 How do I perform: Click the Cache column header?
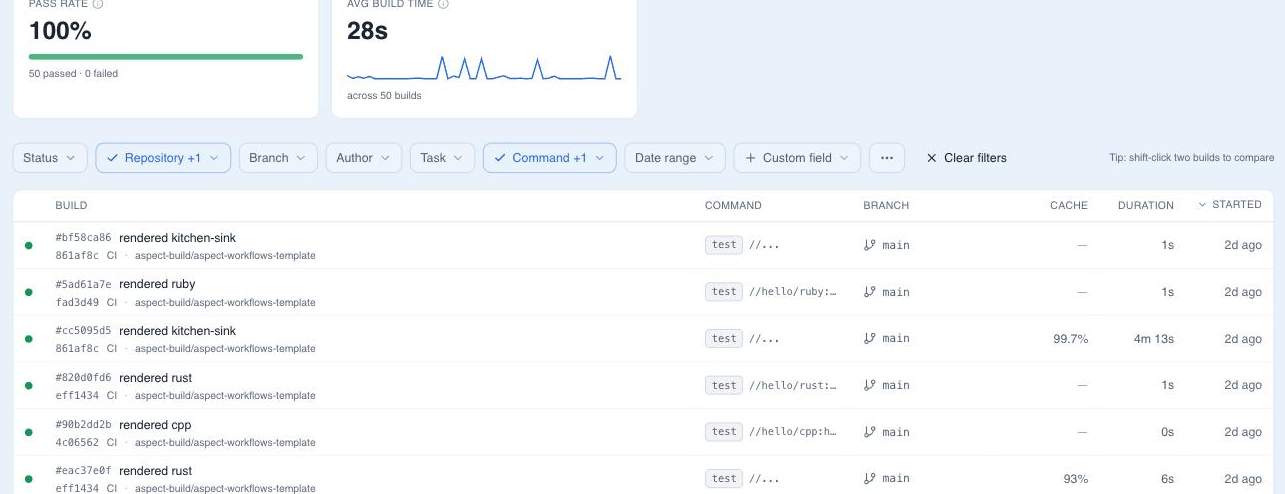click(1069, 205)
